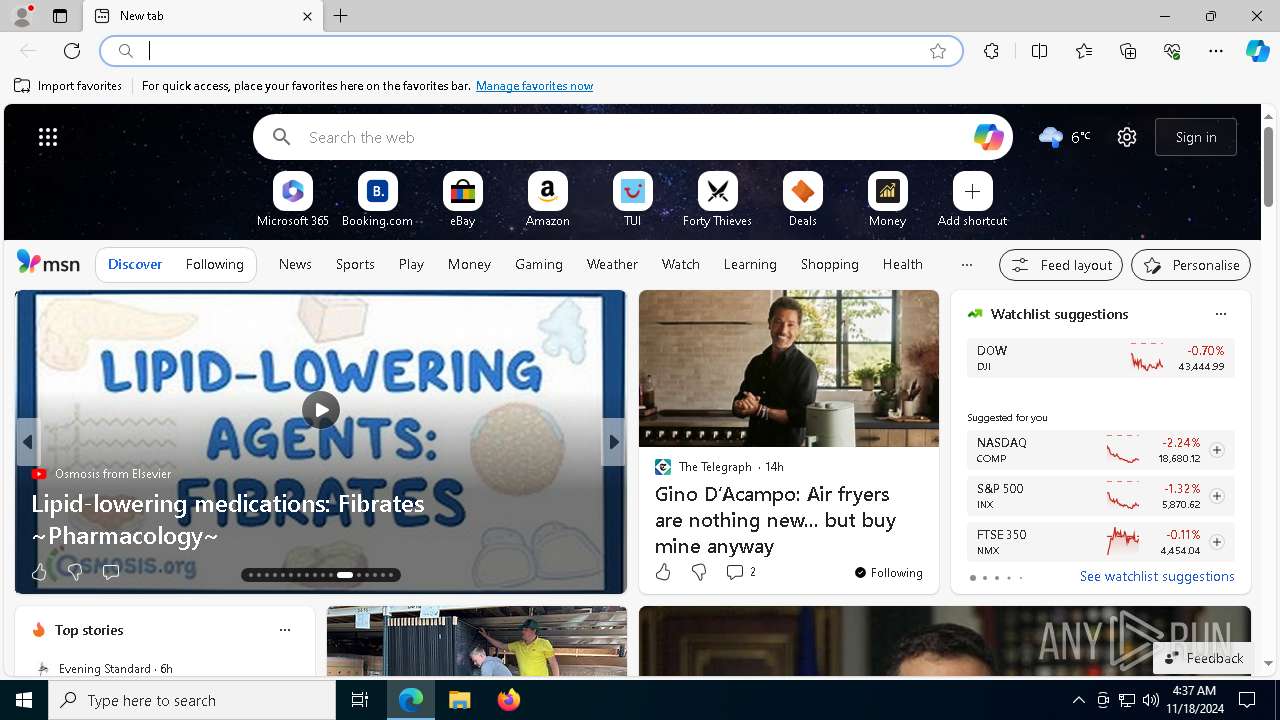
Task: Launch Firefox from the taskbar
Action: click(x=509, y=700)
